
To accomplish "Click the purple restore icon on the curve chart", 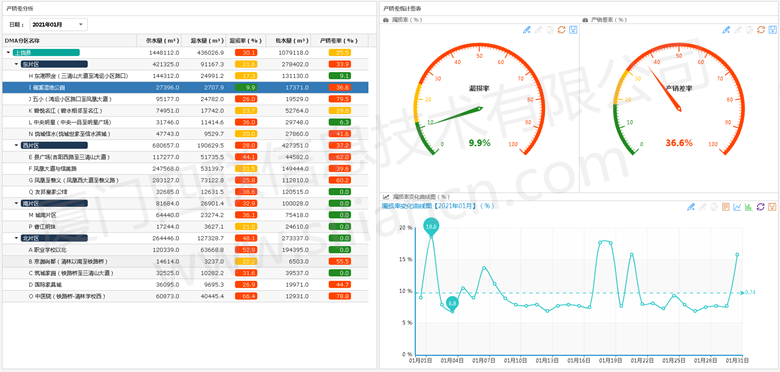I will (760, 207).
